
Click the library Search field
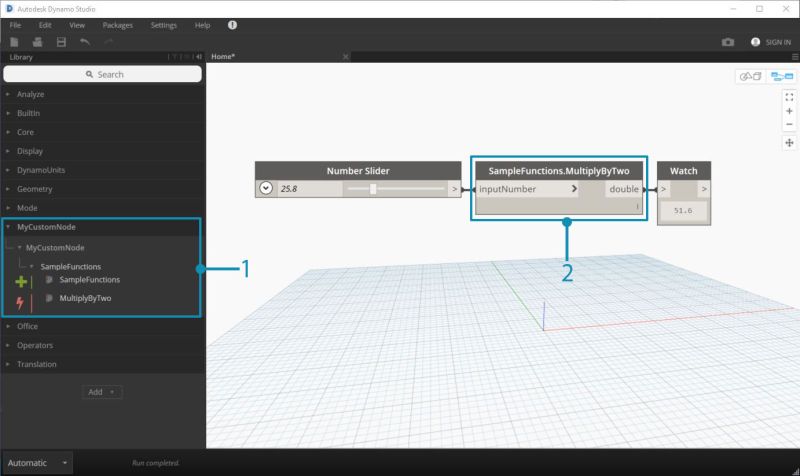click(x=103, y=74)
